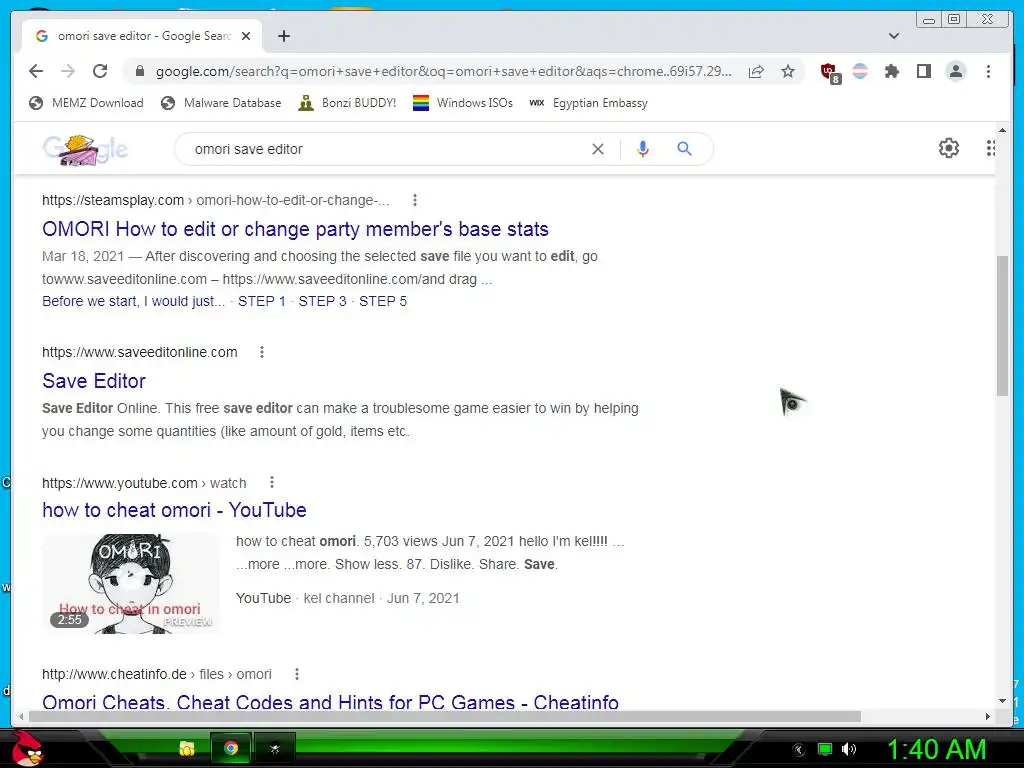
Task: Click the site lock icon in address bar
Action: coord(140,71)
